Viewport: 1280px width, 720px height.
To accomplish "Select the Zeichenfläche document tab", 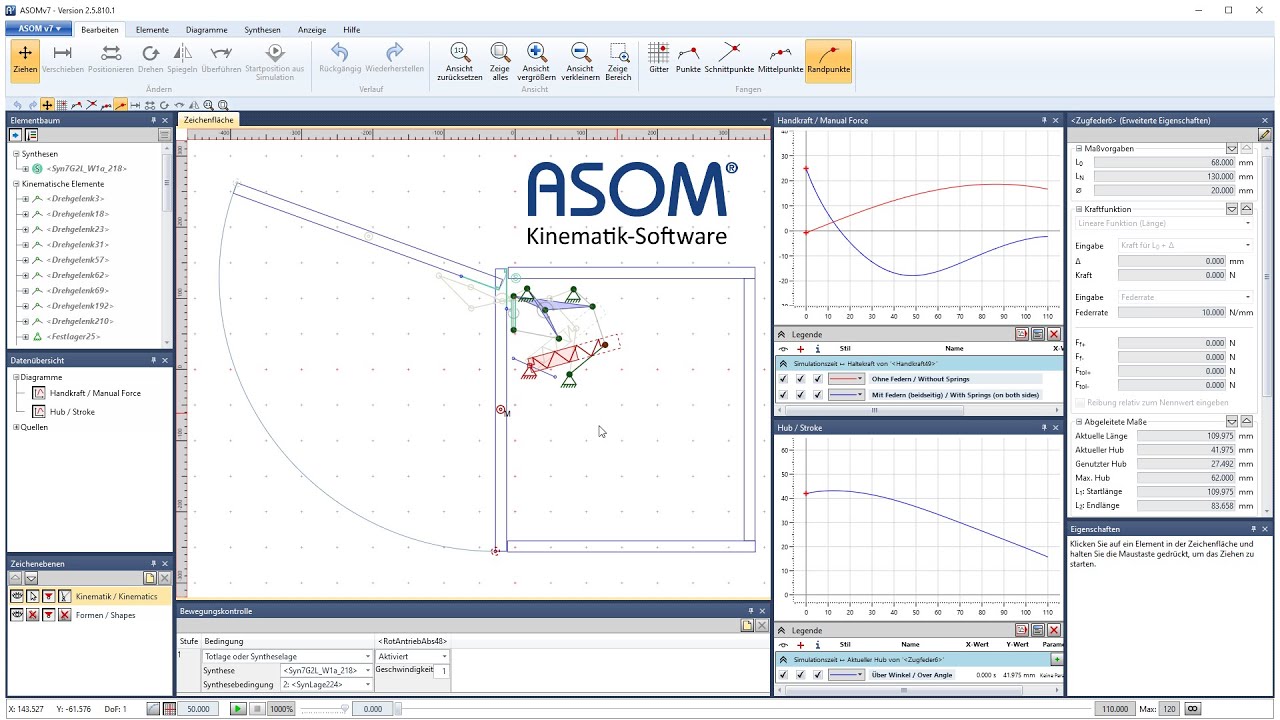I will (209, 120).
